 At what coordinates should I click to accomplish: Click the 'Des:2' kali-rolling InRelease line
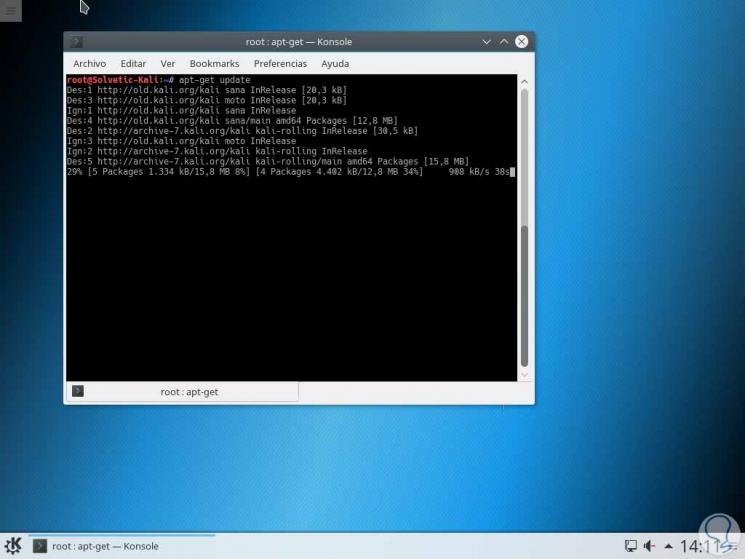(242, 131)
